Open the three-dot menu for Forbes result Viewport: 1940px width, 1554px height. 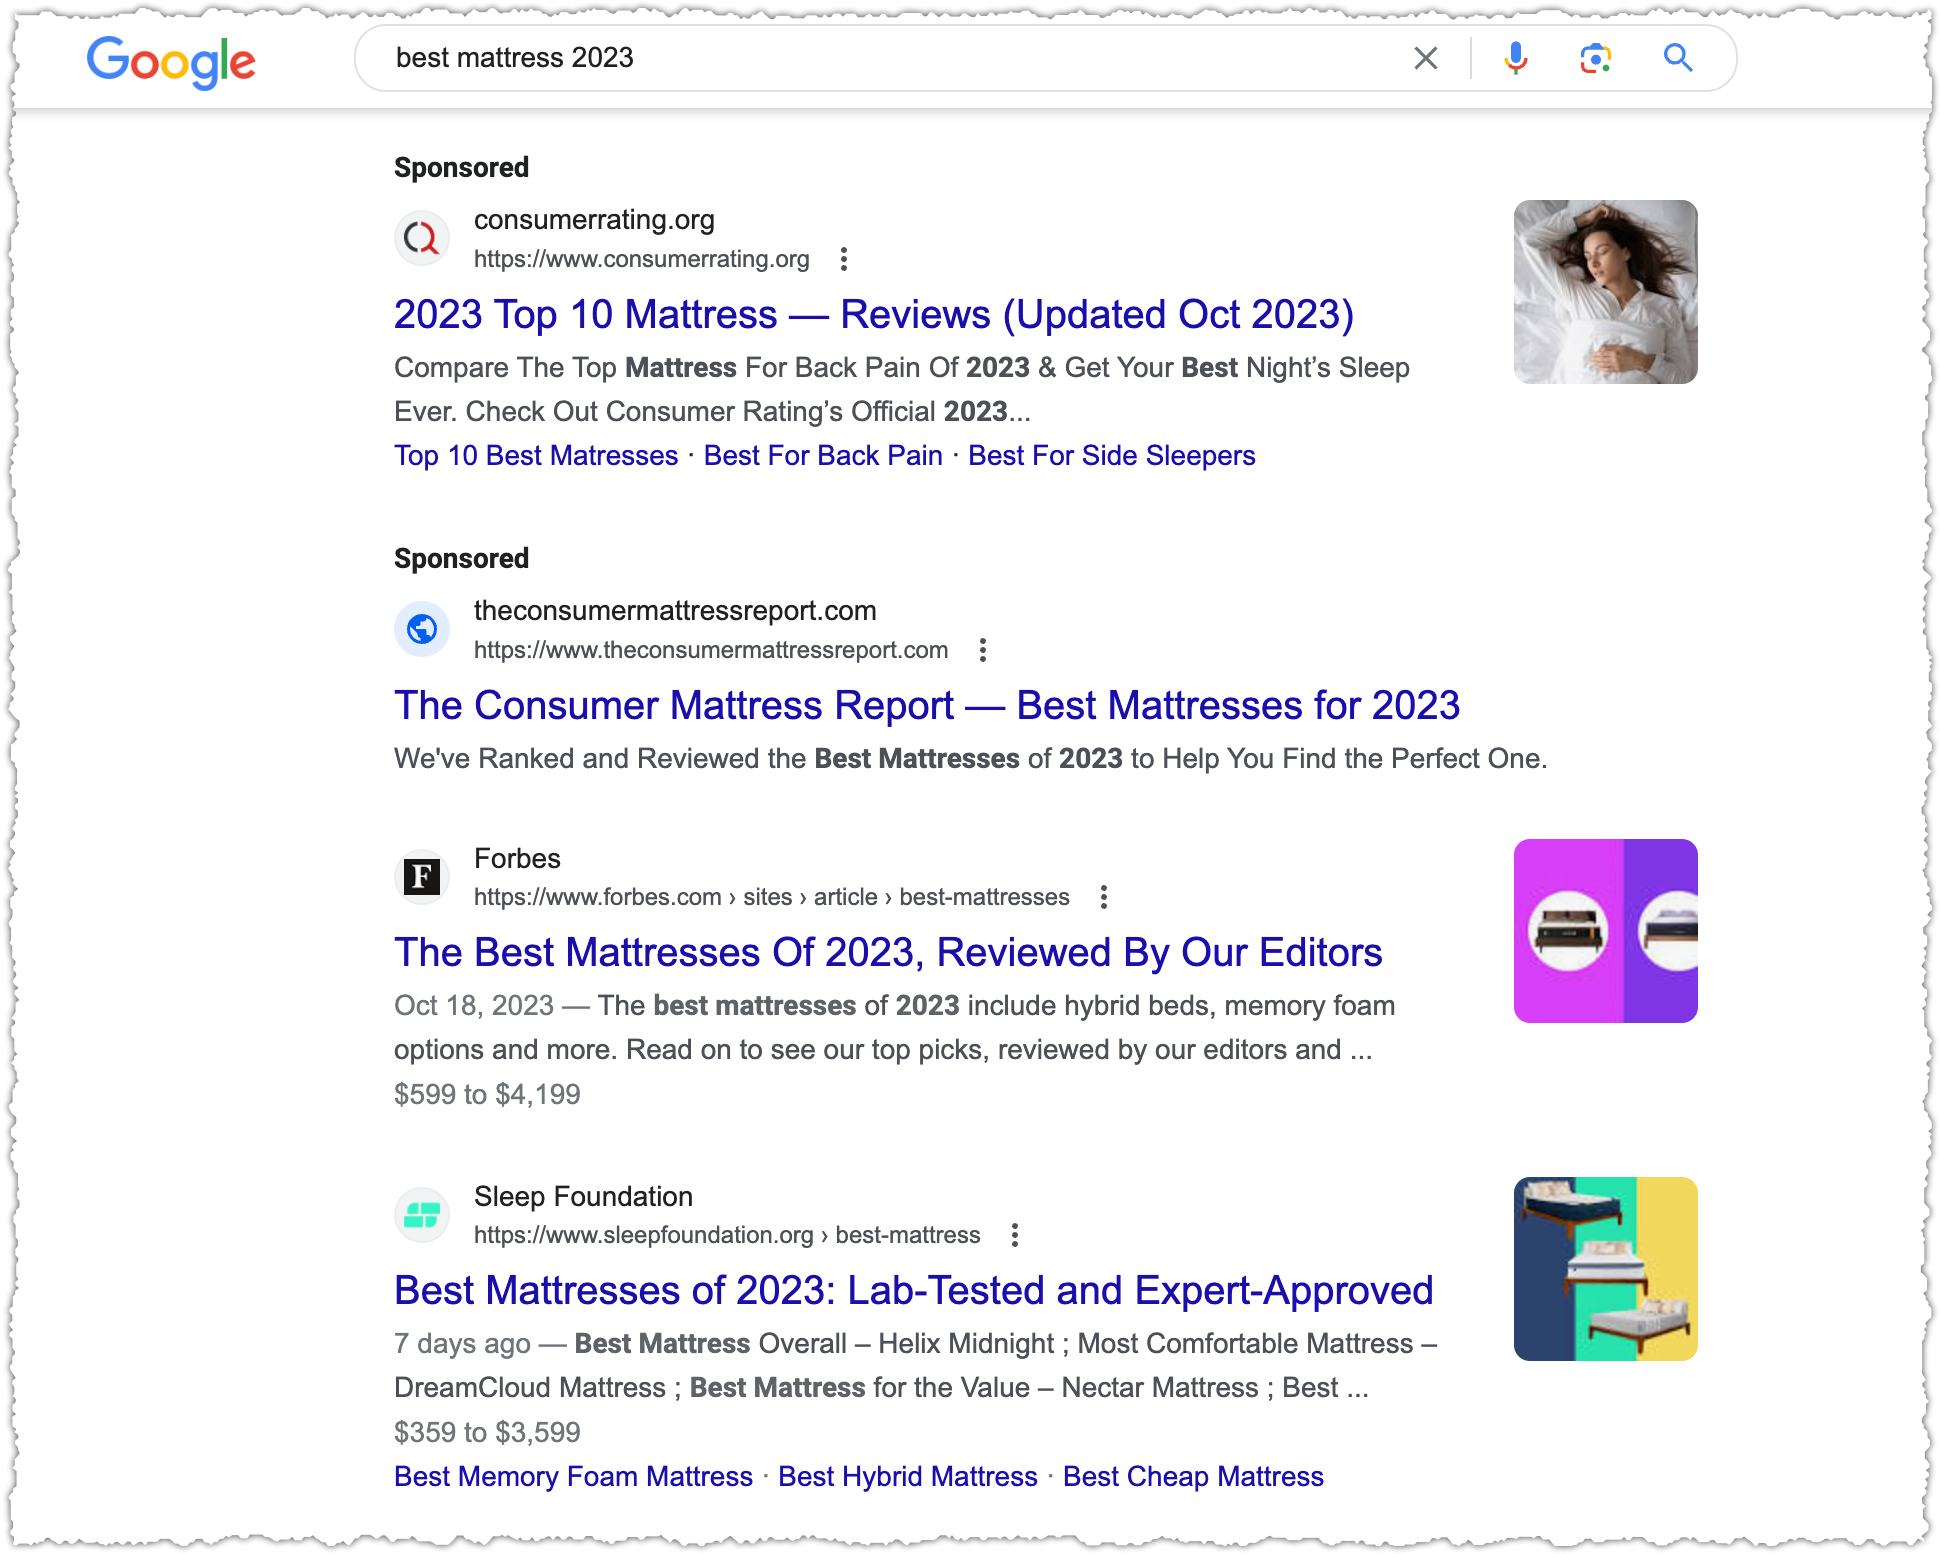tap(1104, 897)
